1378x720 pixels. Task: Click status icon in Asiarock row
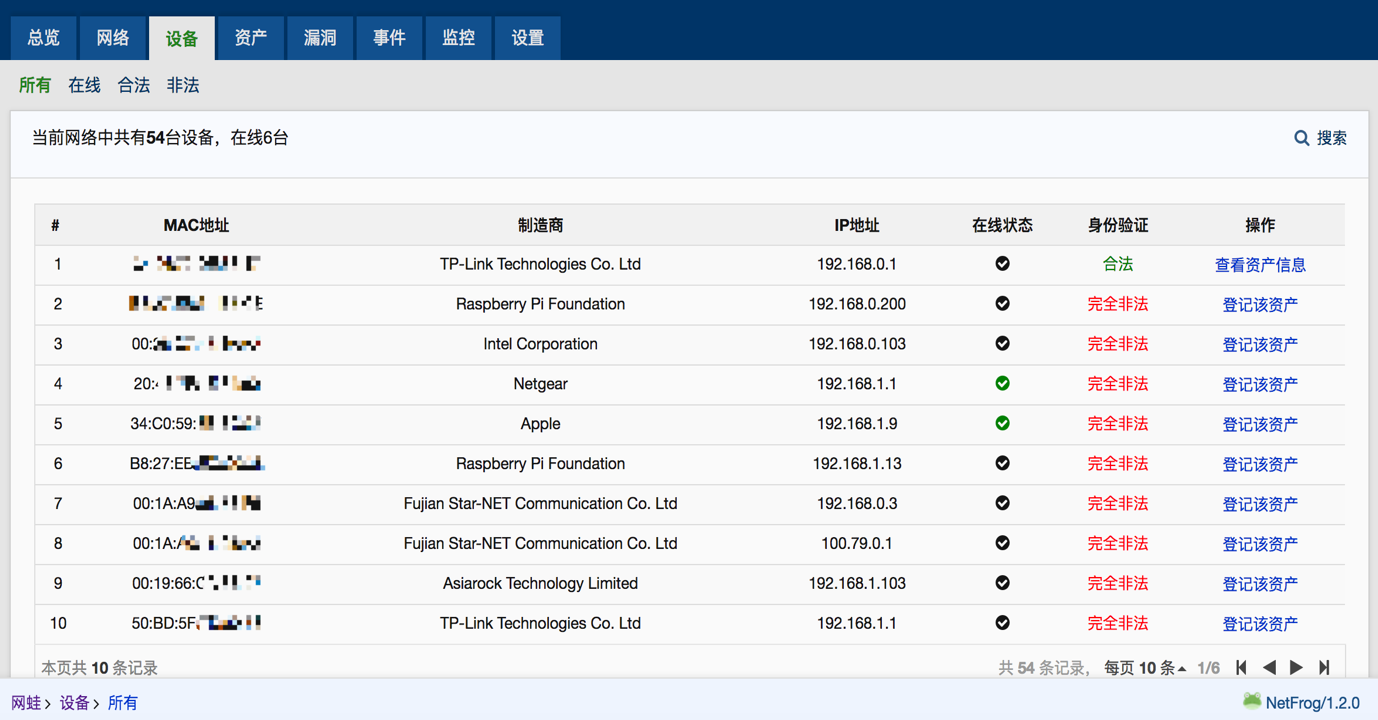point(1002,583)
